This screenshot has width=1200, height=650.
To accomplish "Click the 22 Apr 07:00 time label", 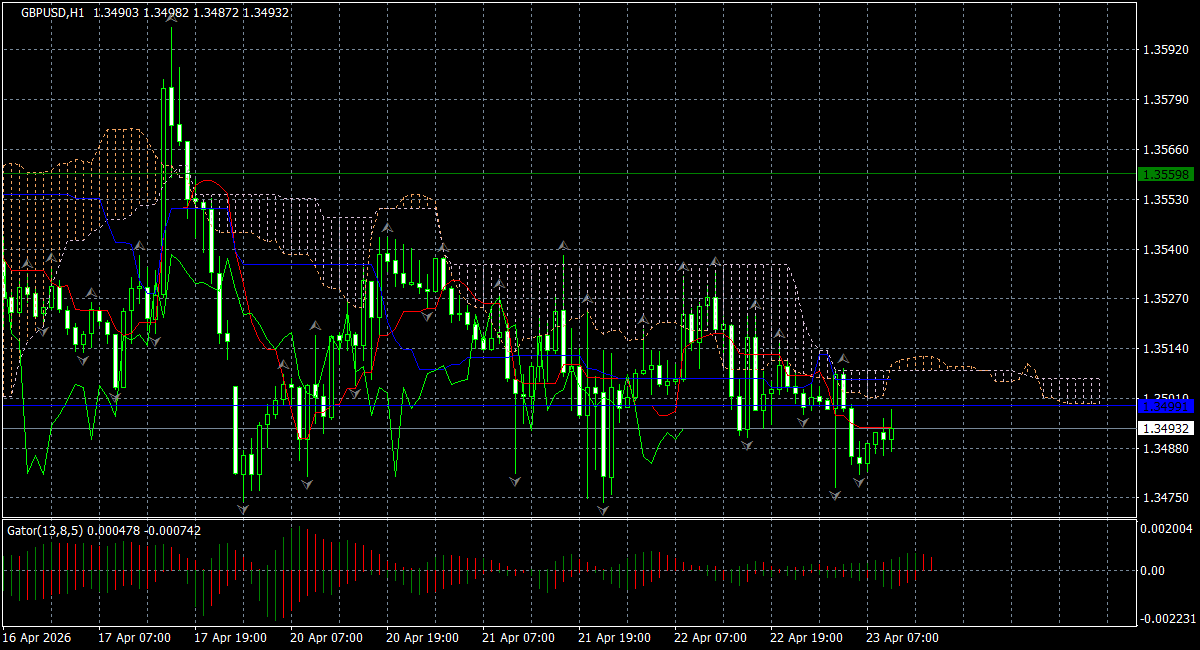I will [710, 637].
